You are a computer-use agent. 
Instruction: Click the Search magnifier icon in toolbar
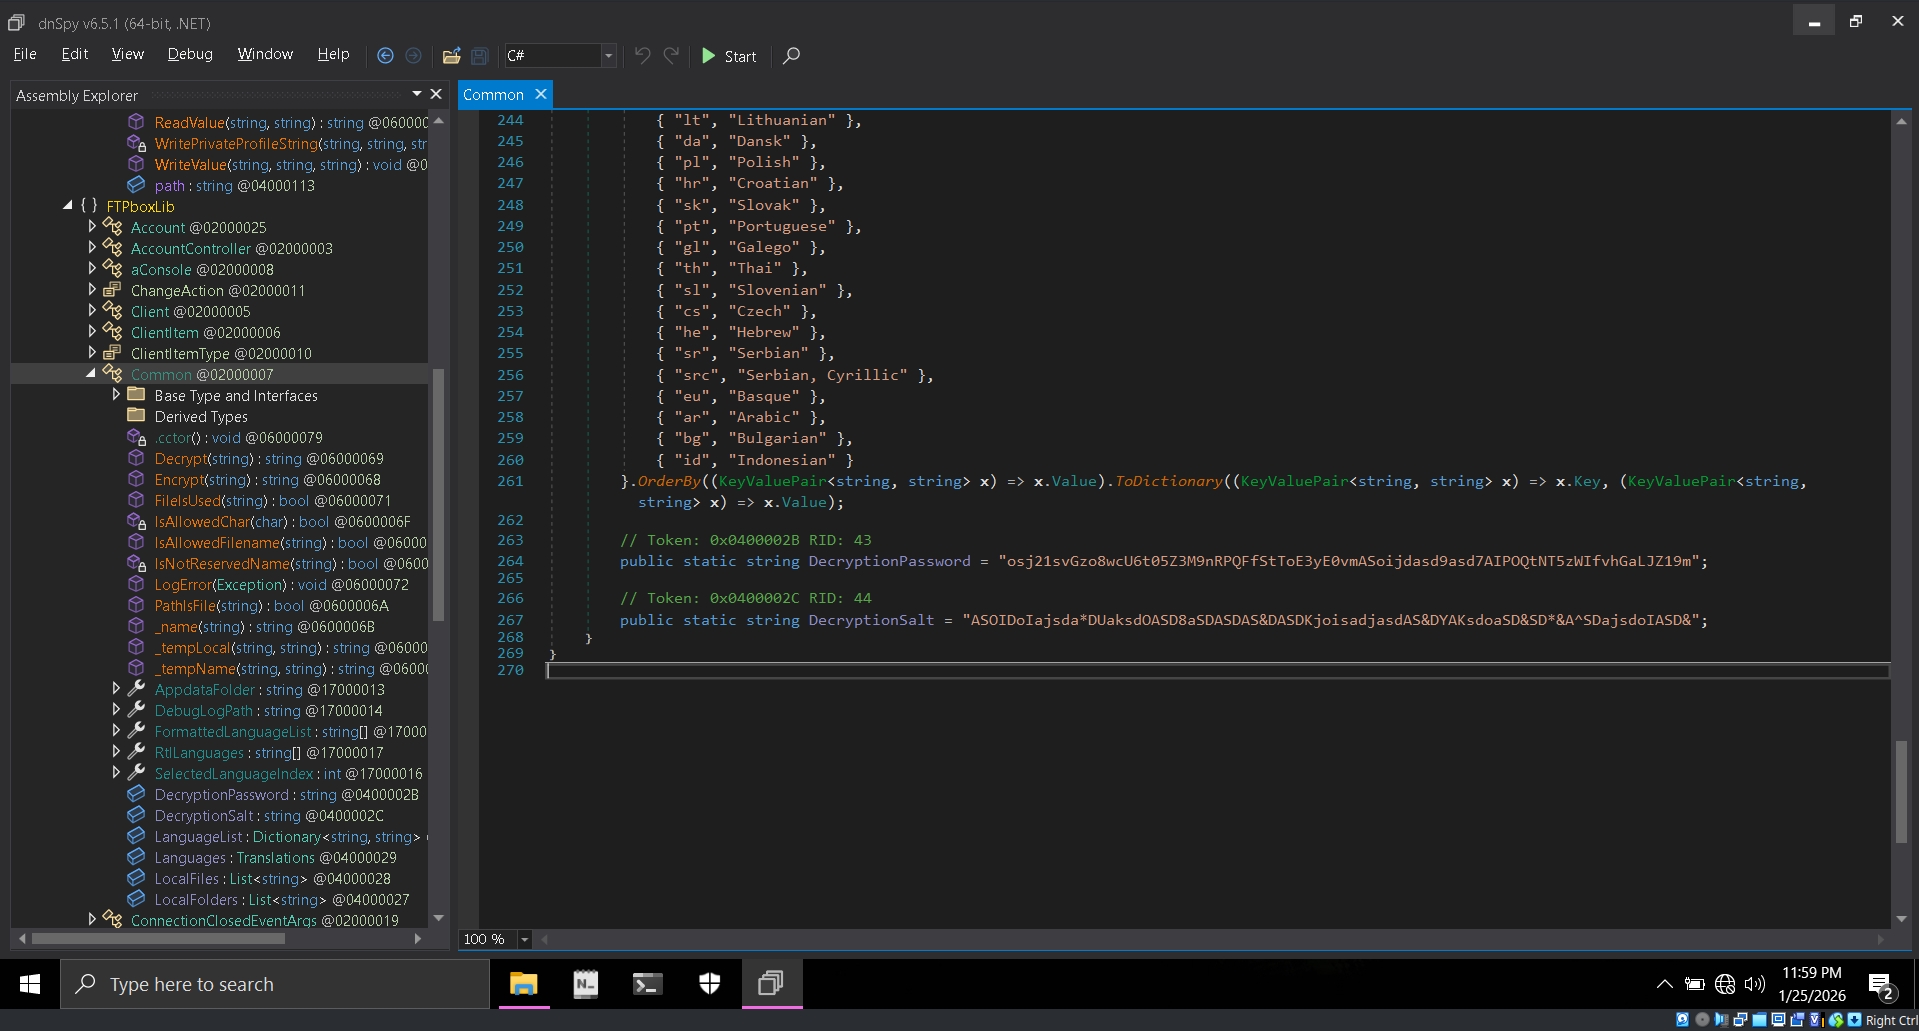point(791,56)
